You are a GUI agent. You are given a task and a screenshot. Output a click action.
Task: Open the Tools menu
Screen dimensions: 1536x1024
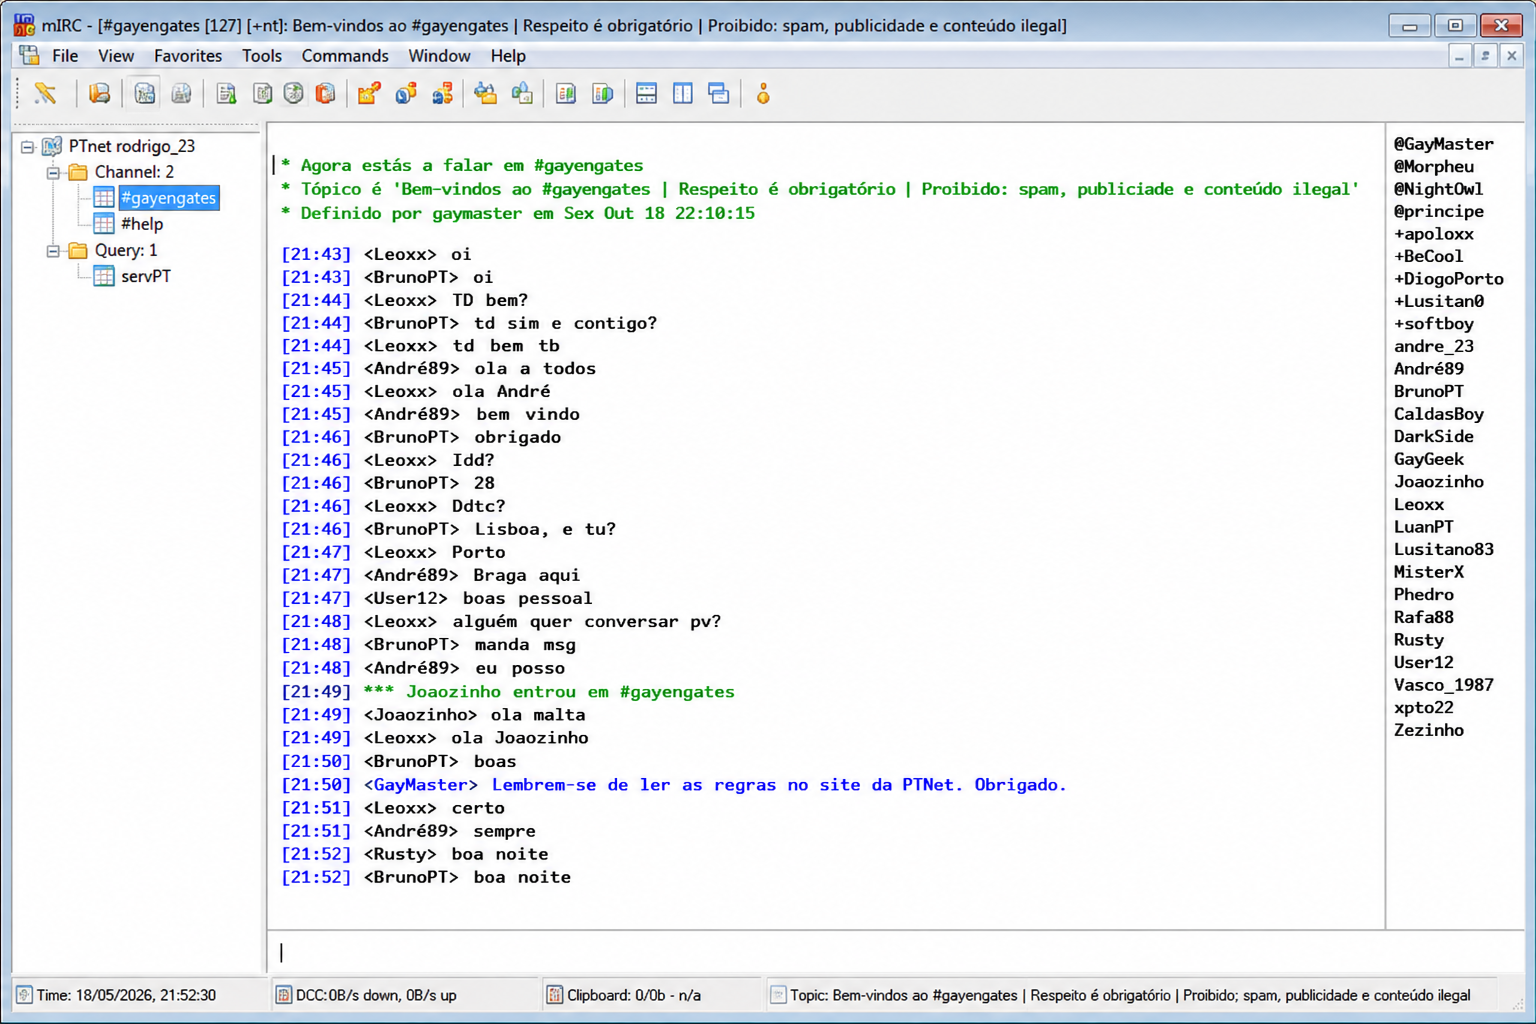[x=262, y=56]
